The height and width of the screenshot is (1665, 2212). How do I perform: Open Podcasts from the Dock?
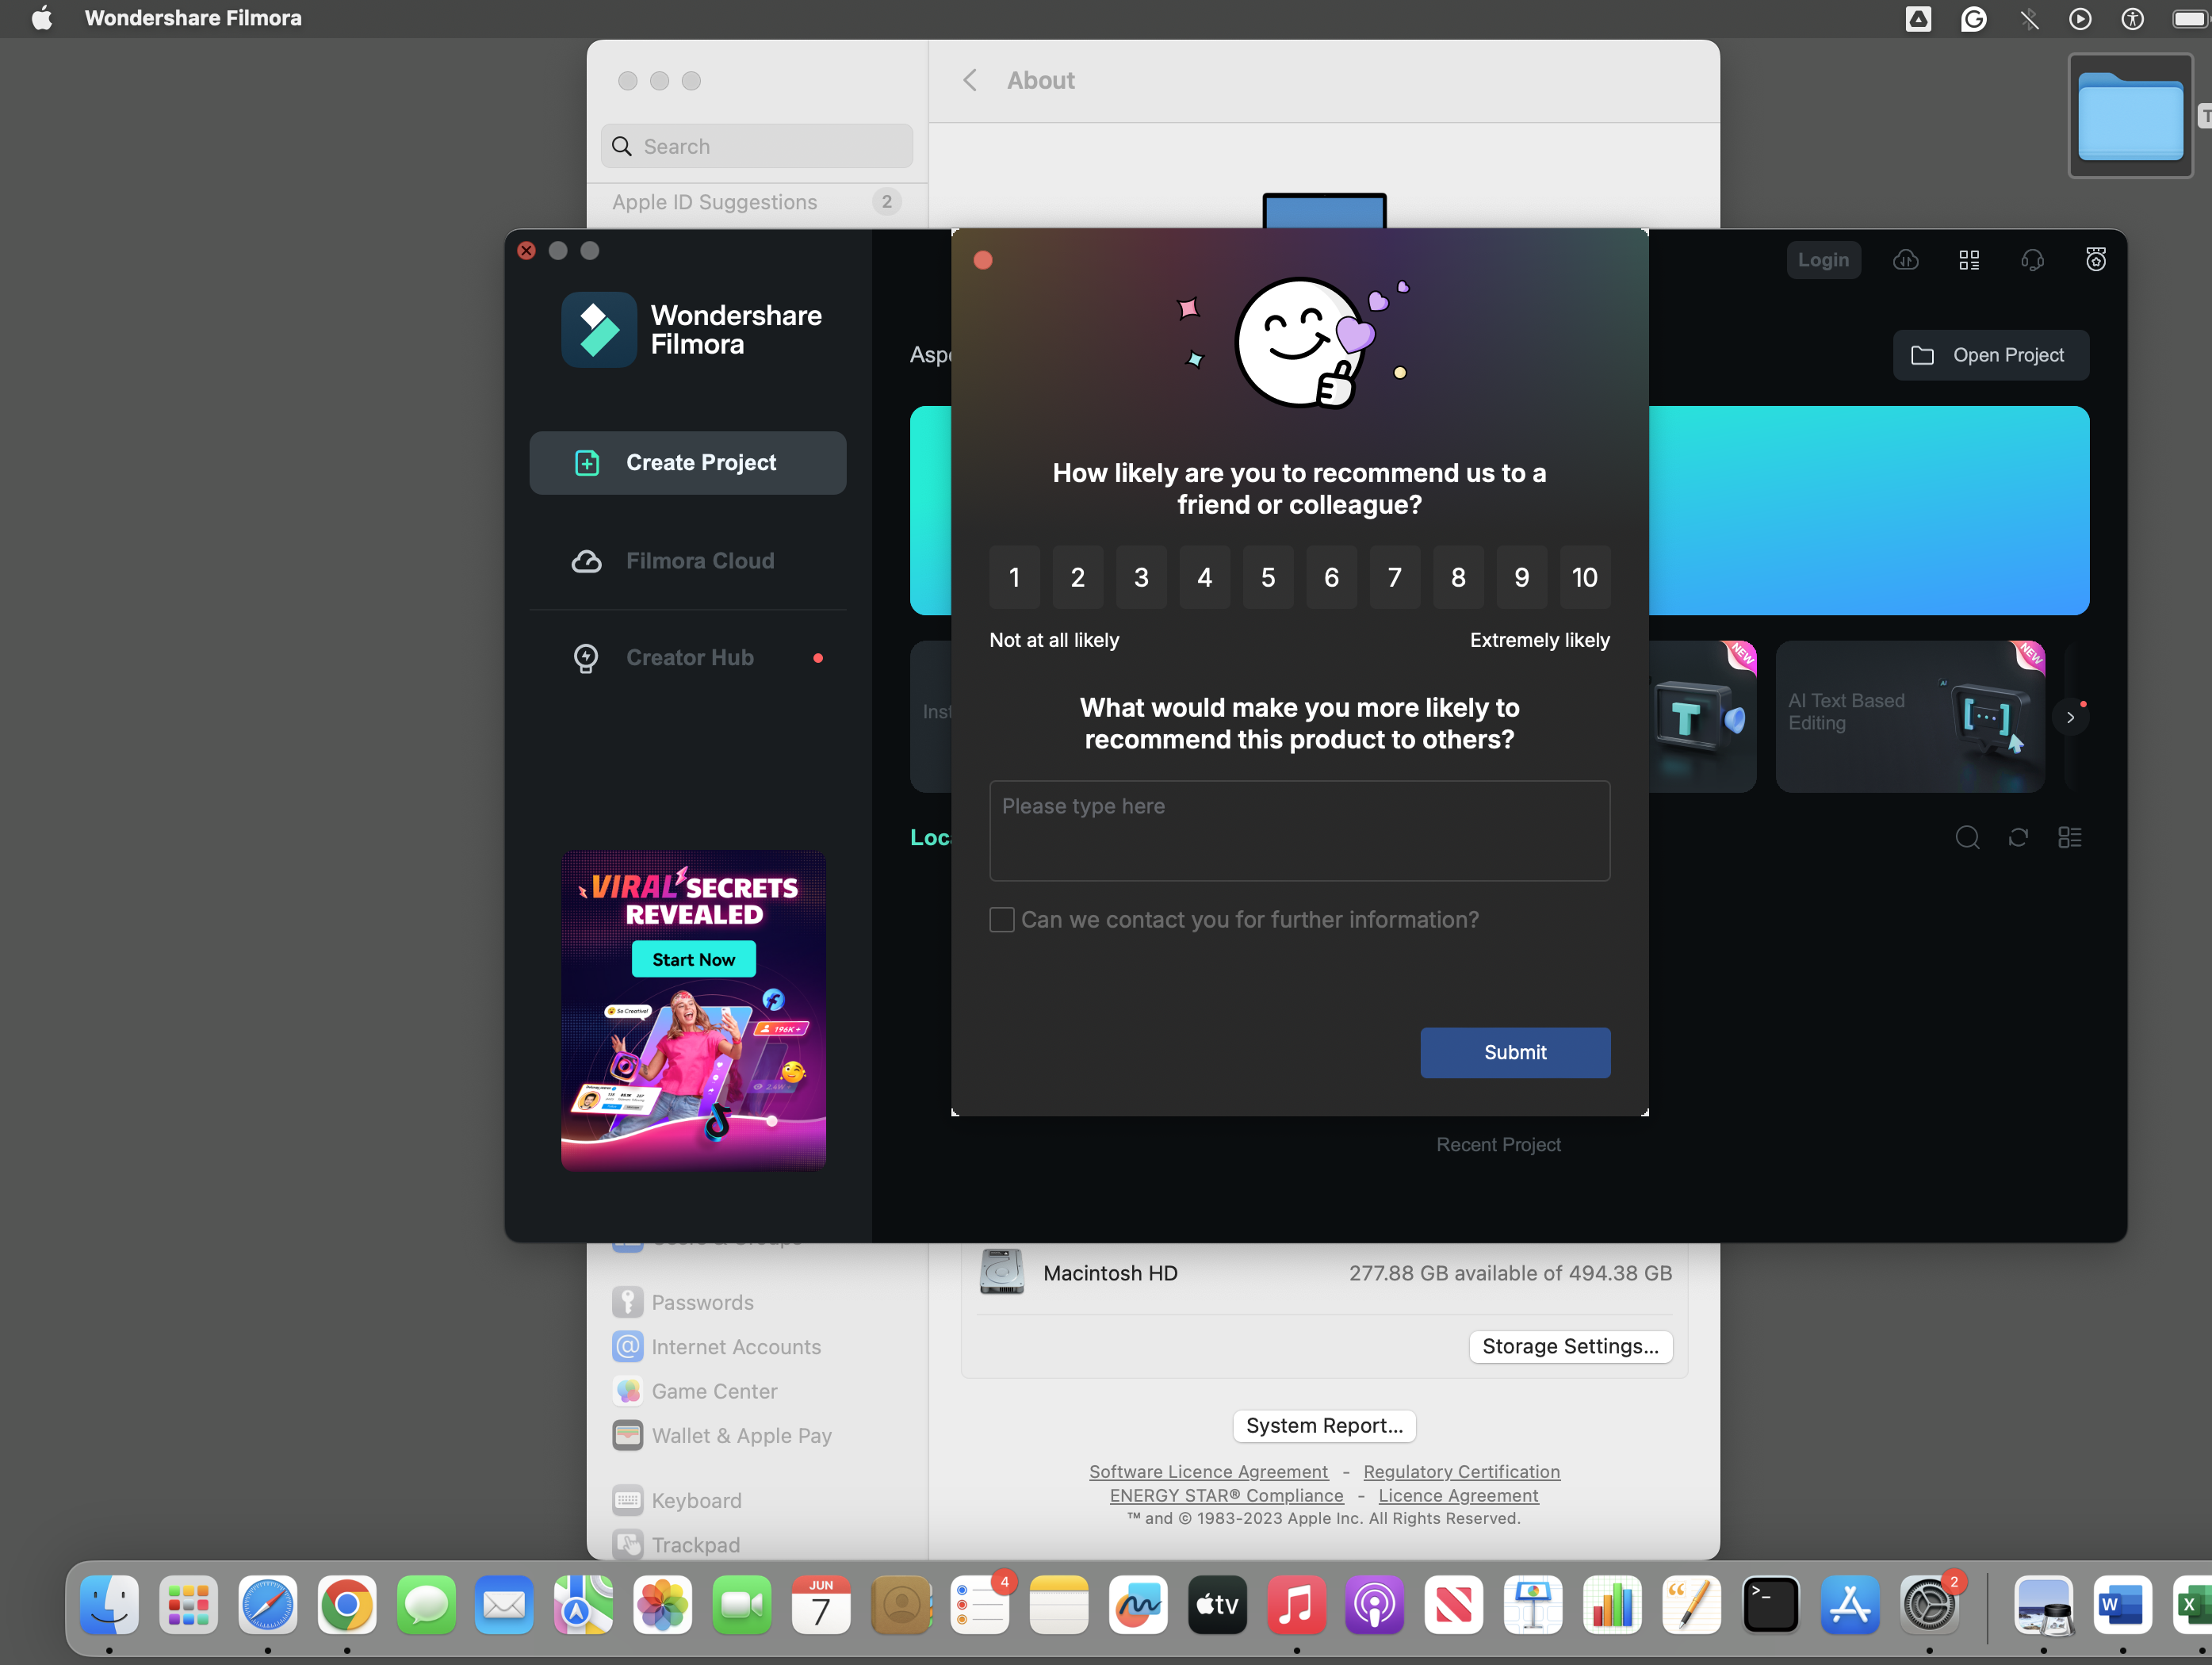pyautogui.click(x=1375, y=1605)
